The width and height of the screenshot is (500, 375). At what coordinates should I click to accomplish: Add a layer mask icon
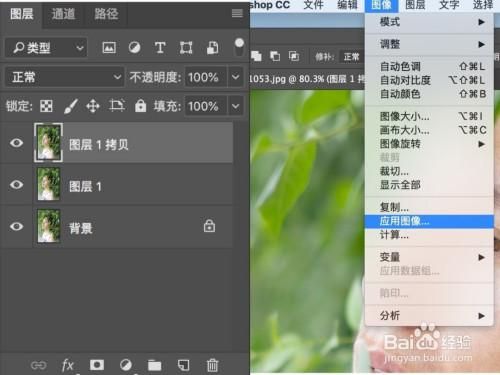point(97,365)
